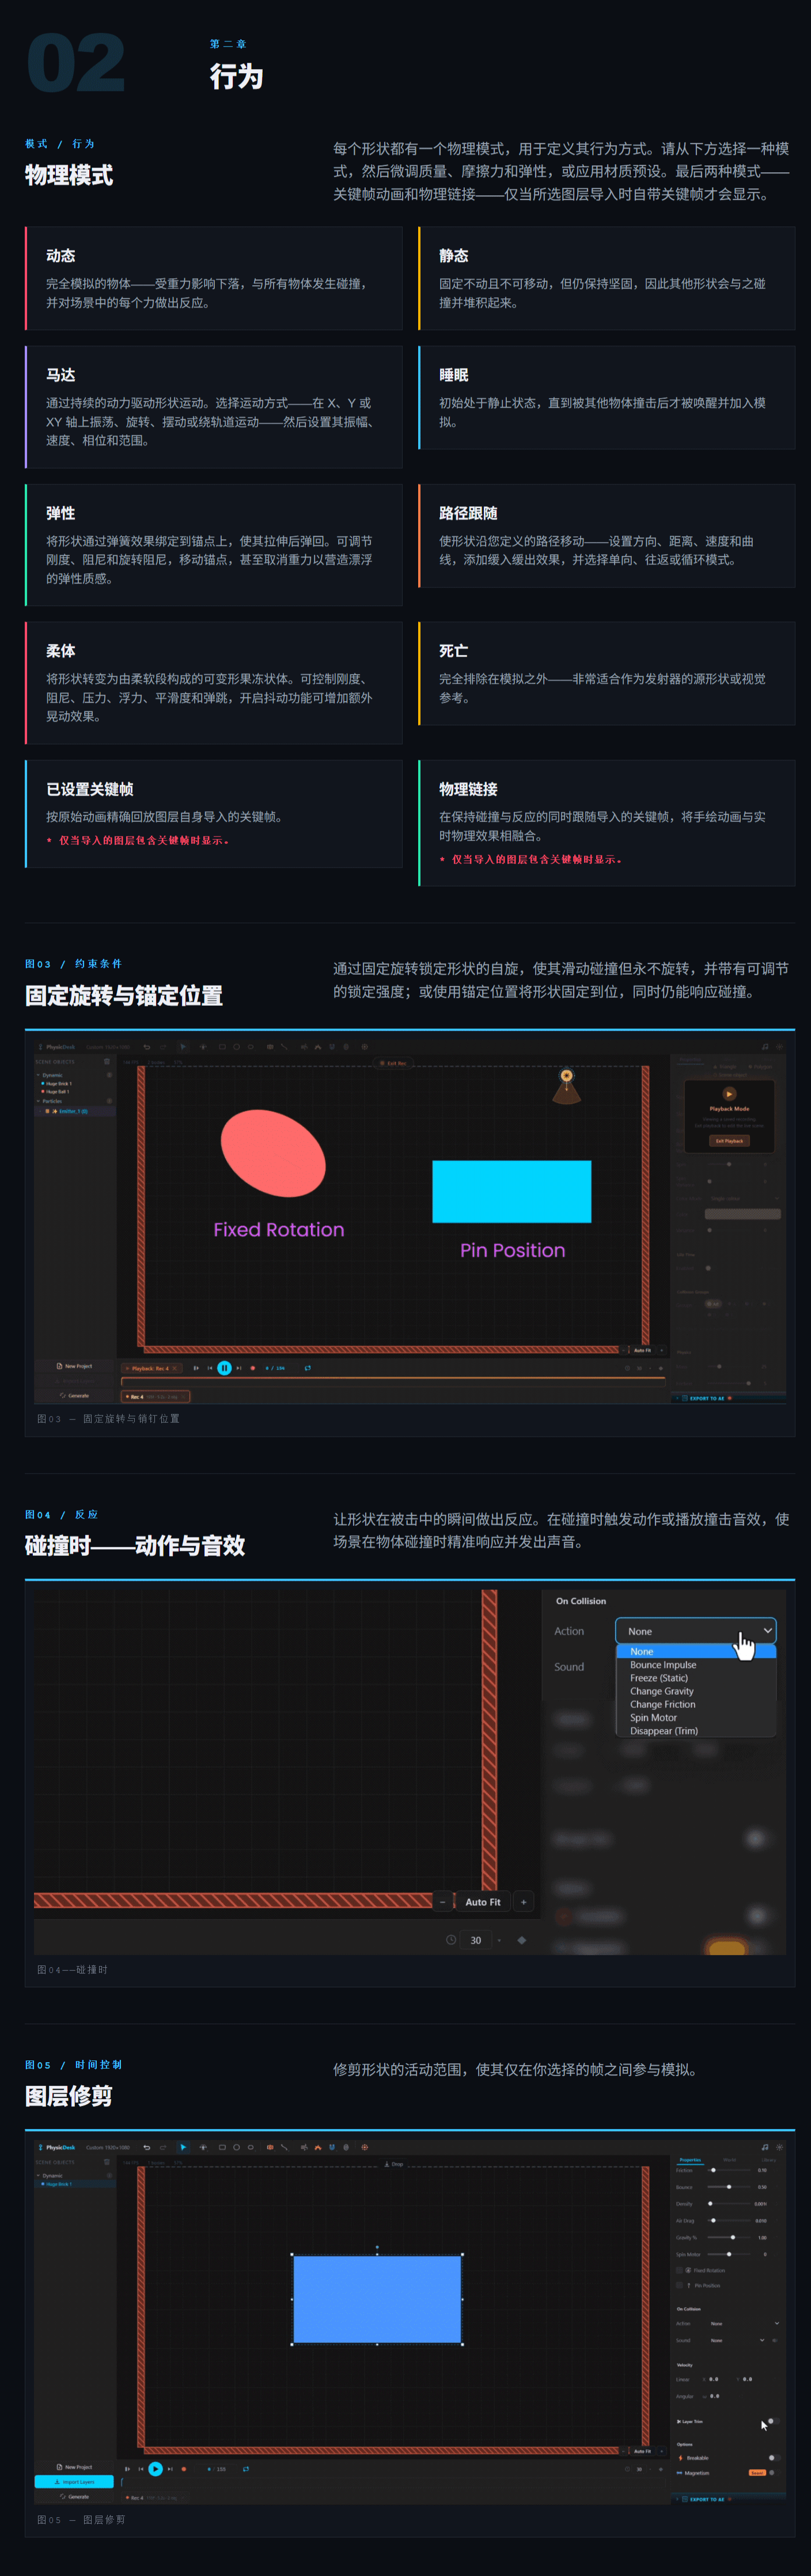Choose Bounce Impulse in the Action list

(x=696, y=1665)
